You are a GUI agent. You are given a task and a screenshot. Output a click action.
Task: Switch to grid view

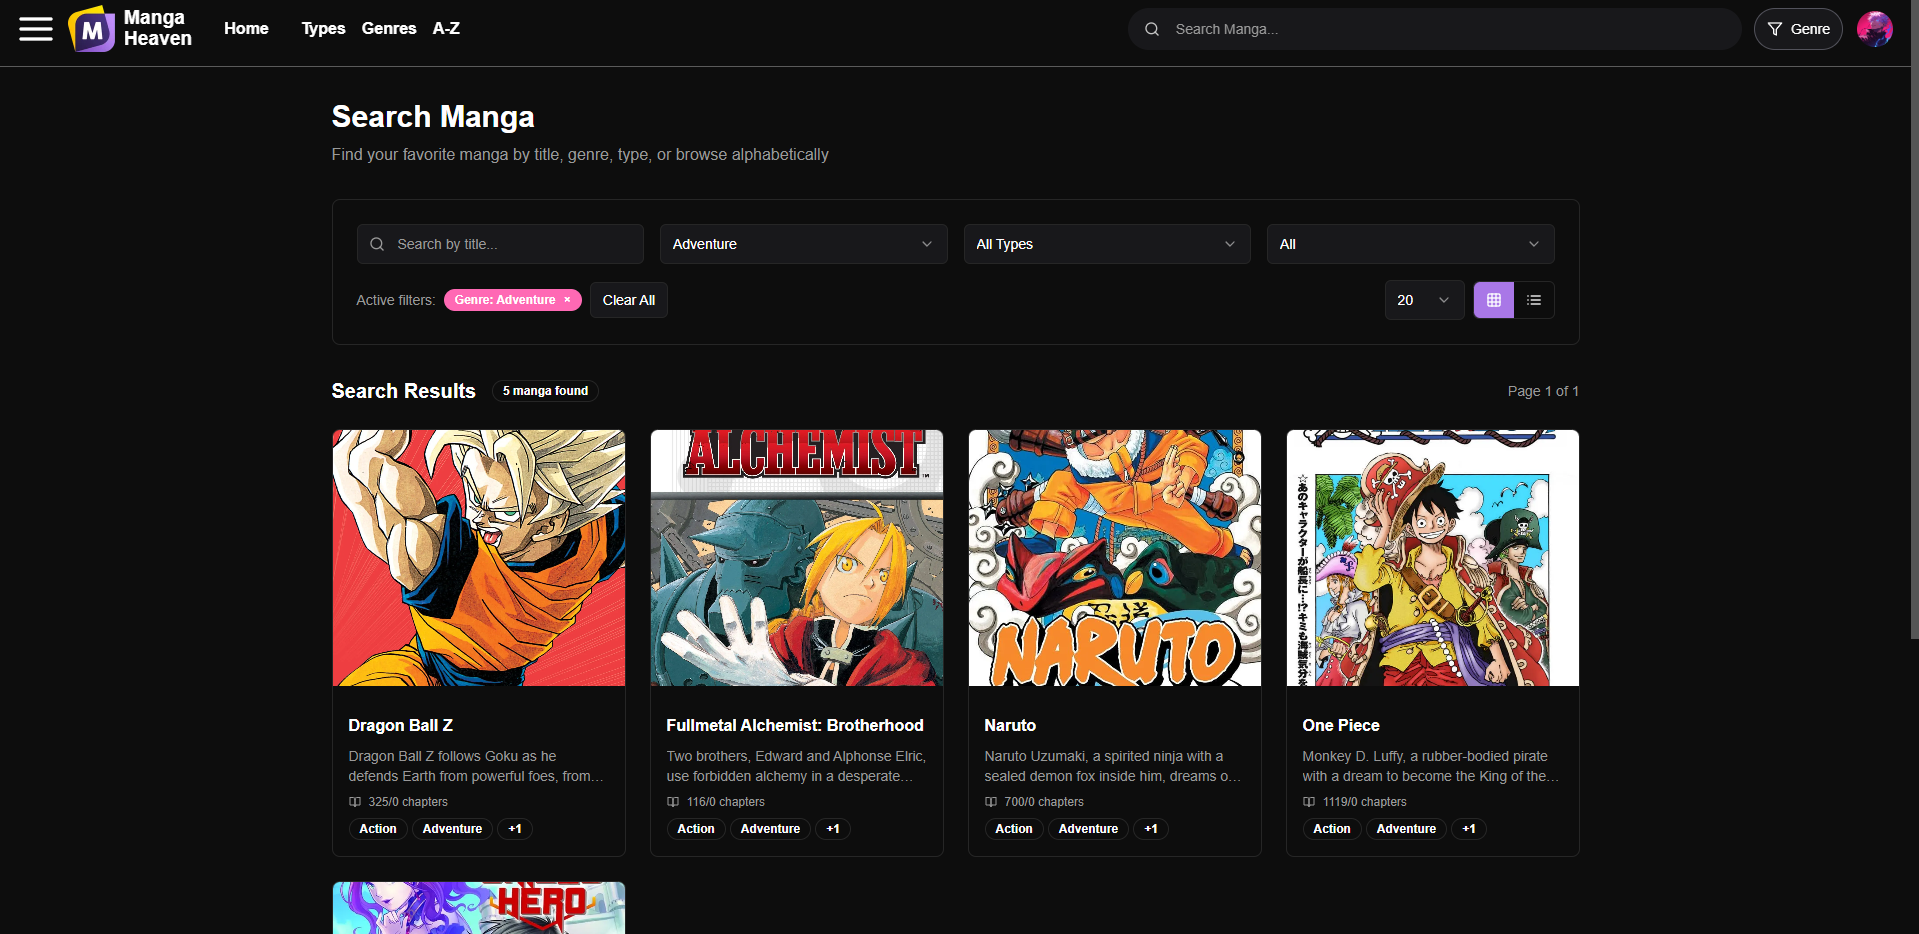click(1493, 300)
